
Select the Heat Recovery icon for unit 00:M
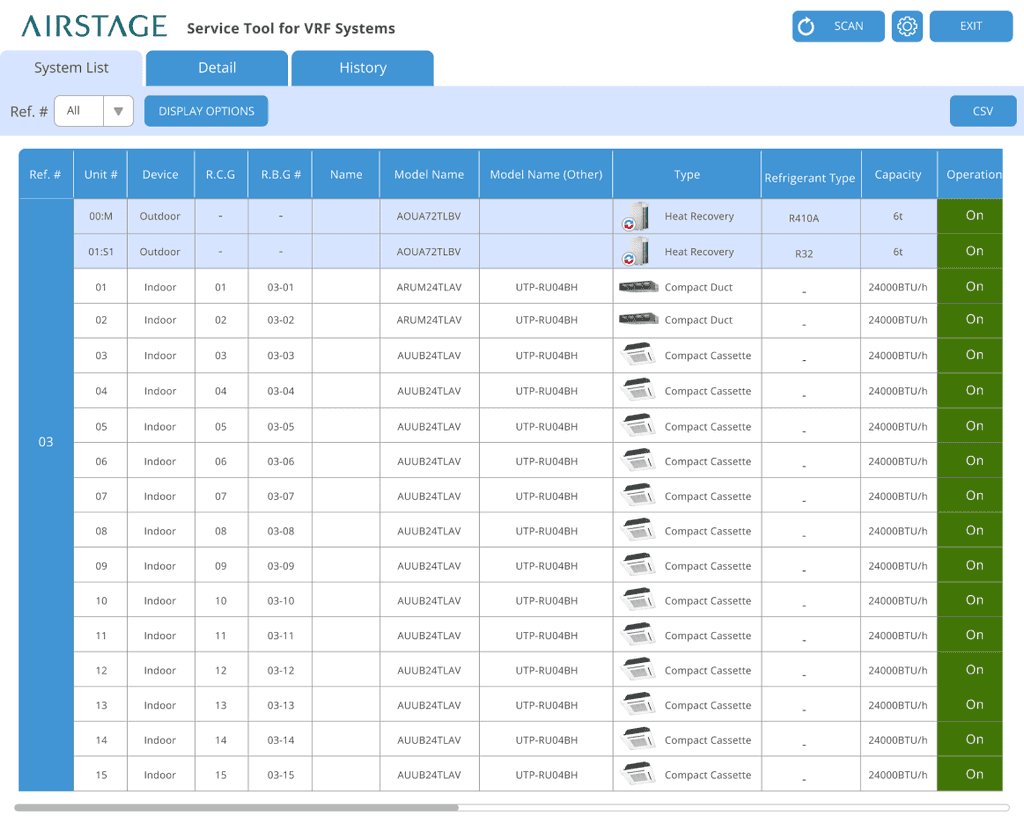click(637, 216)
